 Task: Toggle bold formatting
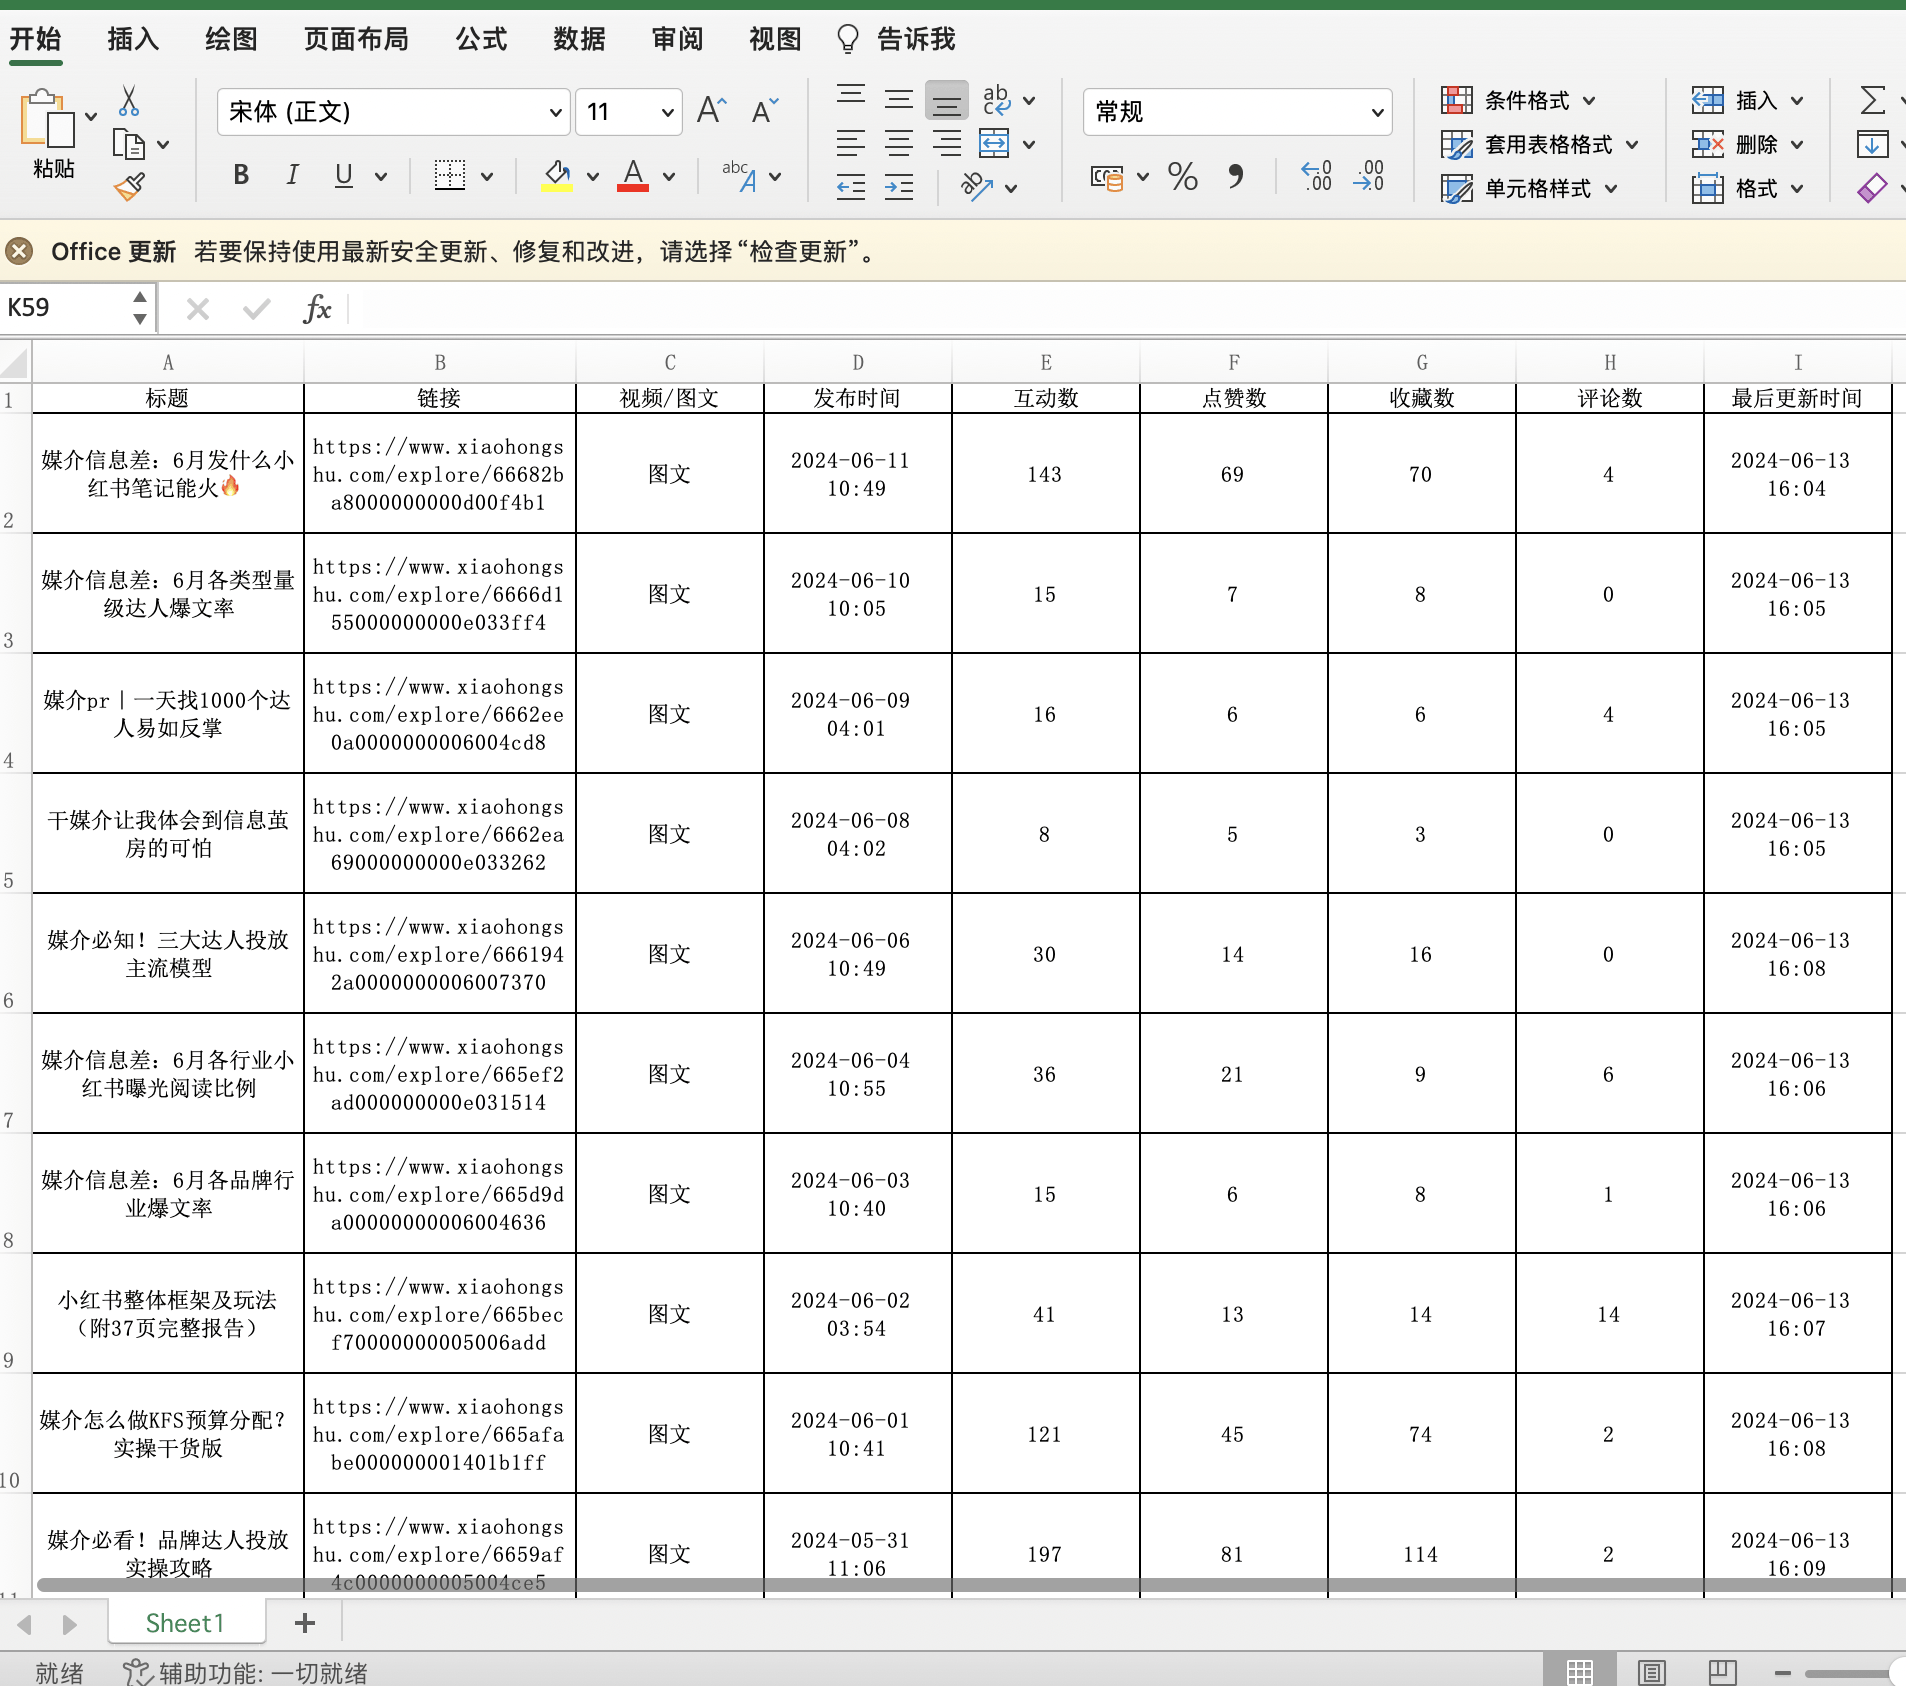coord(241,175)
